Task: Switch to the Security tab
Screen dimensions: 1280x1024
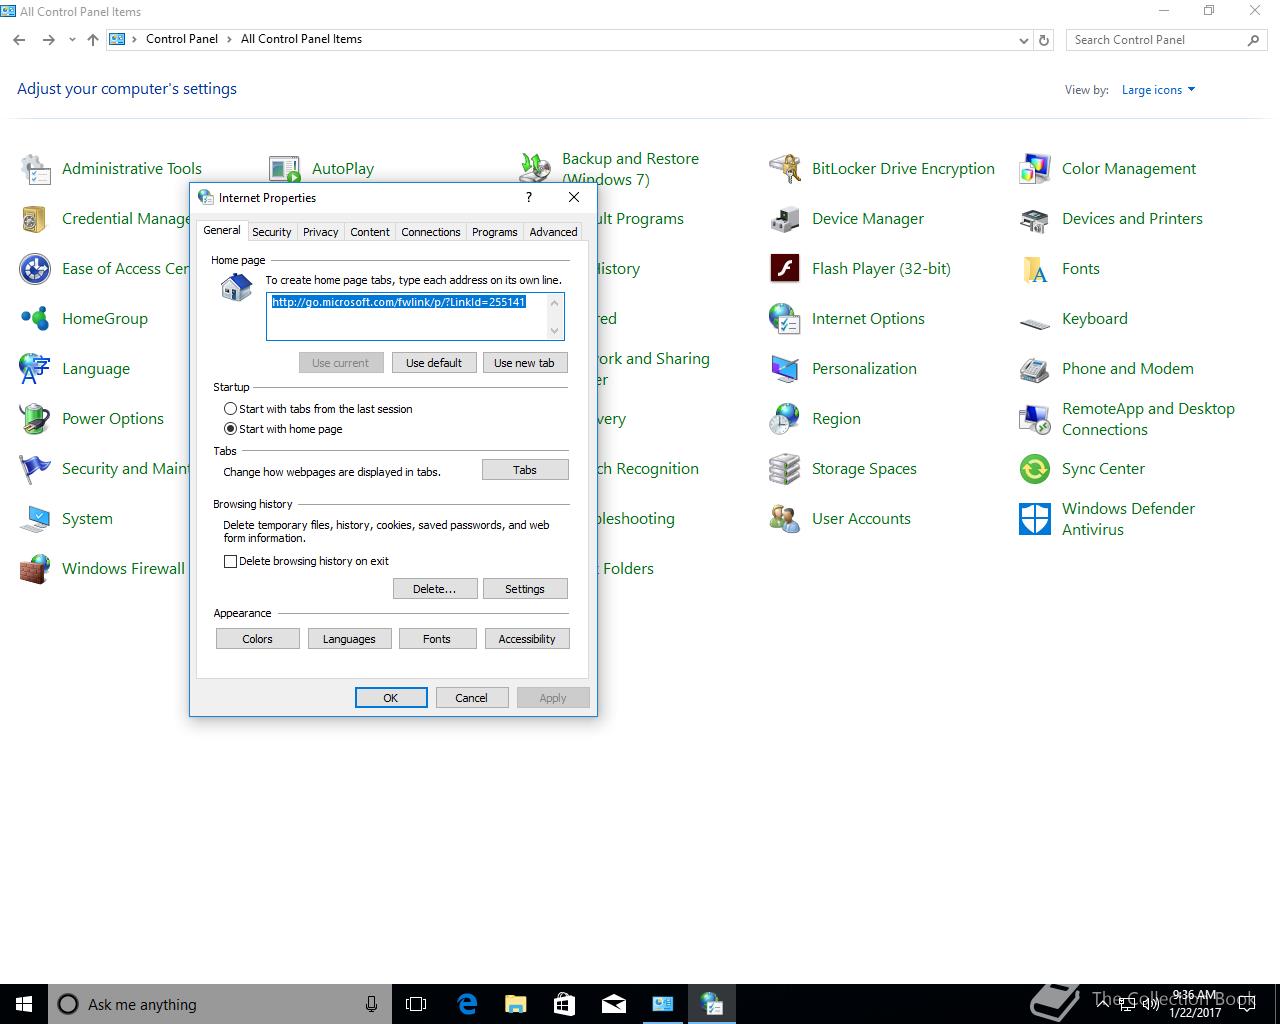Action: click(271, 232)
